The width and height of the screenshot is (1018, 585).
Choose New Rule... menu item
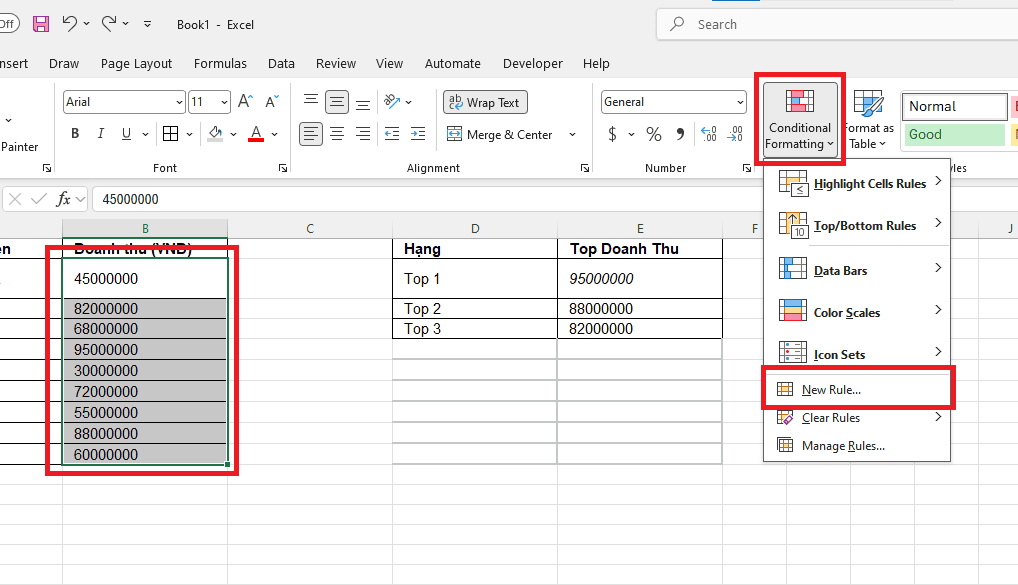[858, 390]
